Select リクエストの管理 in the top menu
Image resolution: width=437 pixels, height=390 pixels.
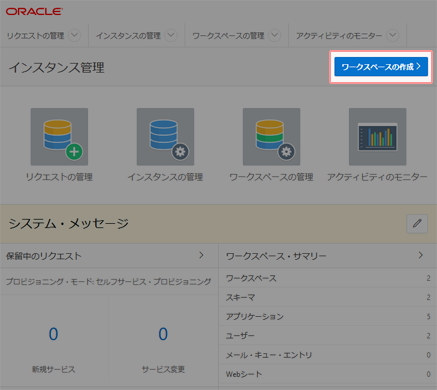click(35, 36)
